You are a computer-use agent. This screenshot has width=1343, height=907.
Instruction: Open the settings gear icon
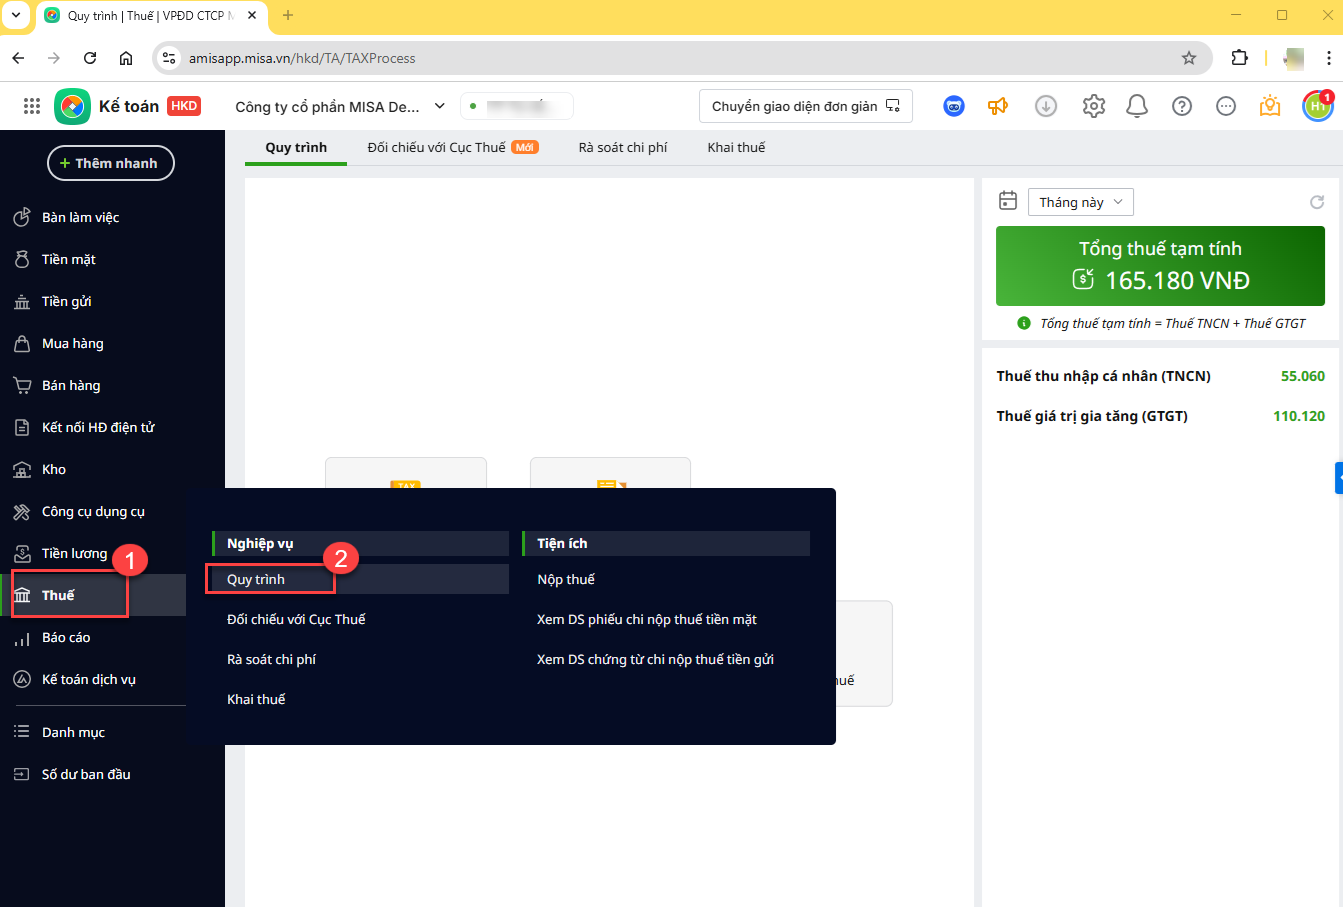click(x=1093, y=106)
